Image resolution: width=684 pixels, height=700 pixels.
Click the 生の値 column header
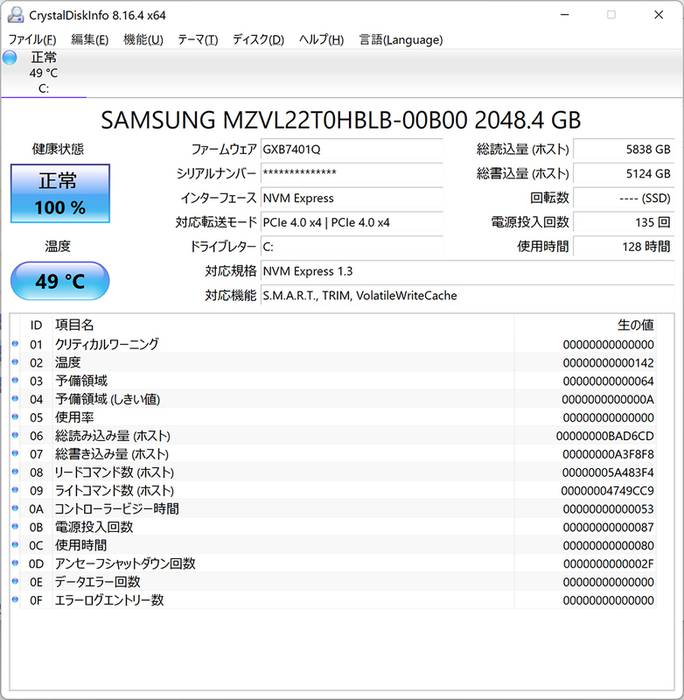tap(635, 325)
